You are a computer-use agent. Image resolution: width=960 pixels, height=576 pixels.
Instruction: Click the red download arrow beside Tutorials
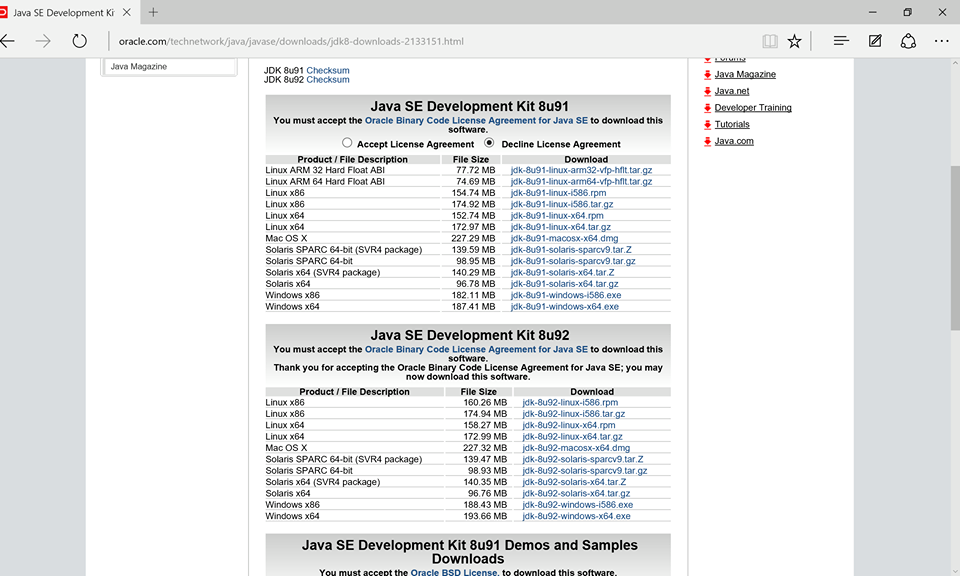pyautogui.click(x=707, y=124)
